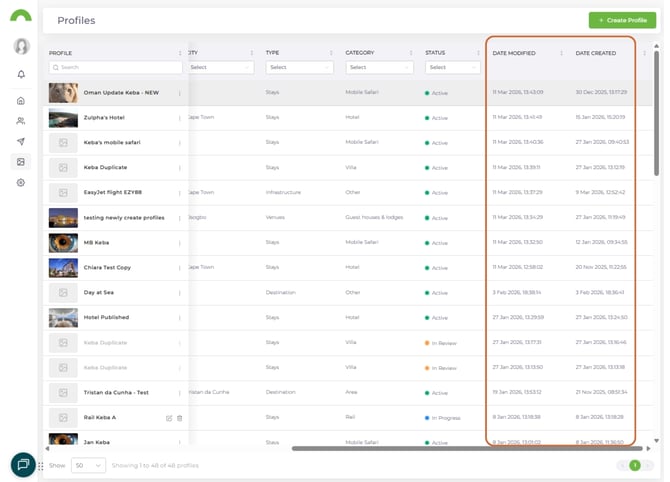
Task: Open user avatar at top of sidebar
Action: 21,46
